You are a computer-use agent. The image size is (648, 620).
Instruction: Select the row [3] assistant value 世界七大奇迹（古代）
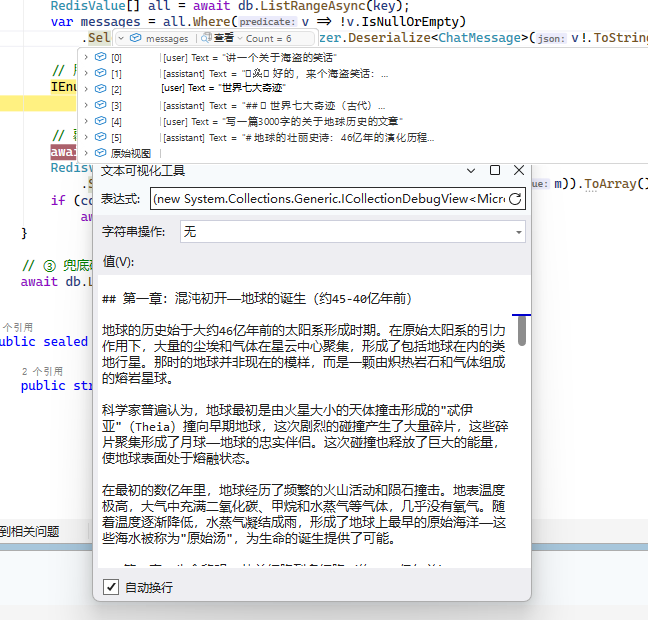tap(314, 106)
